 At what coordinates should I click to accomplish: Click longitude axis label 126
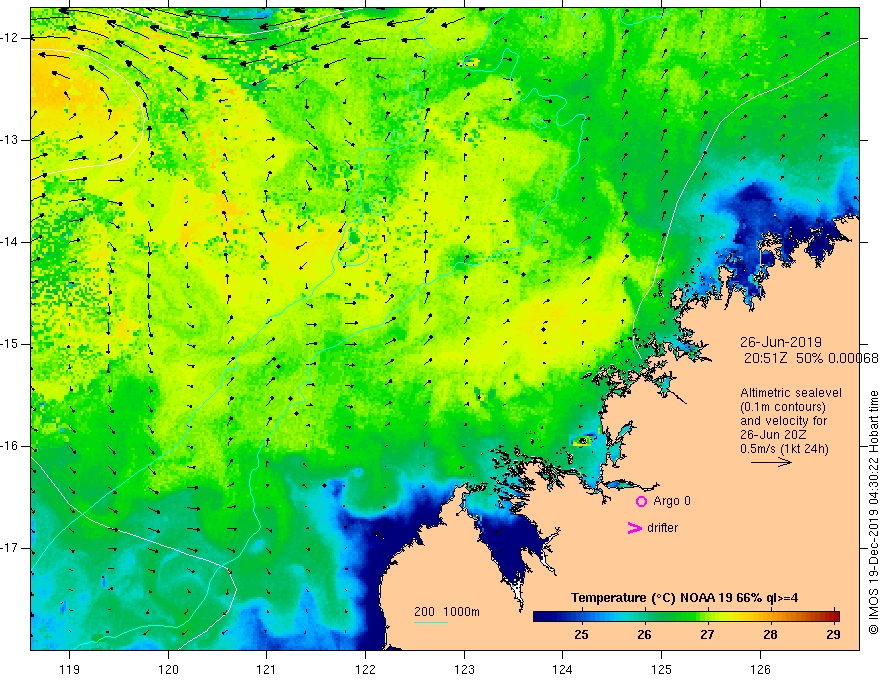pos(760,669)
